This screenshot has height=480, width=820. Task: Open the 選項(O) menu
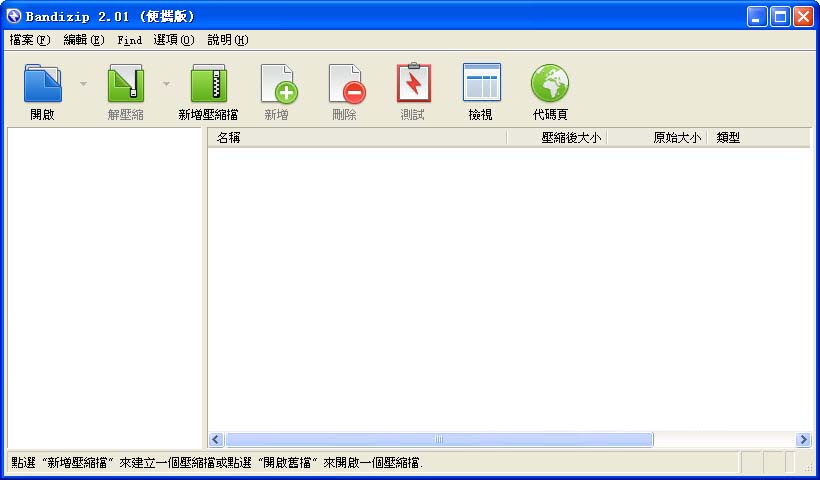click(x=174, y=40)
